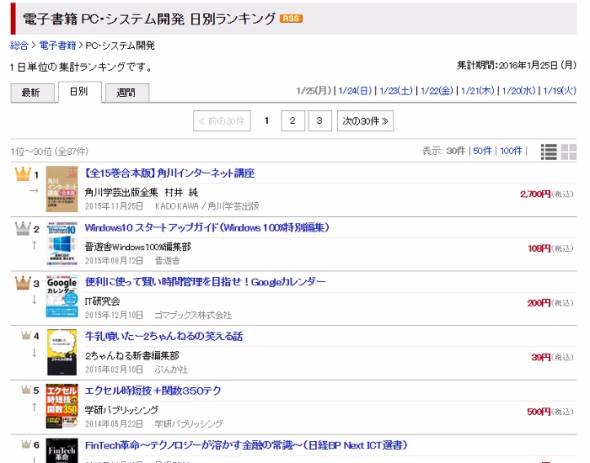Show 50件 per page
The image size is (590, 463).
pyautogui.click(x=482, y=151)
